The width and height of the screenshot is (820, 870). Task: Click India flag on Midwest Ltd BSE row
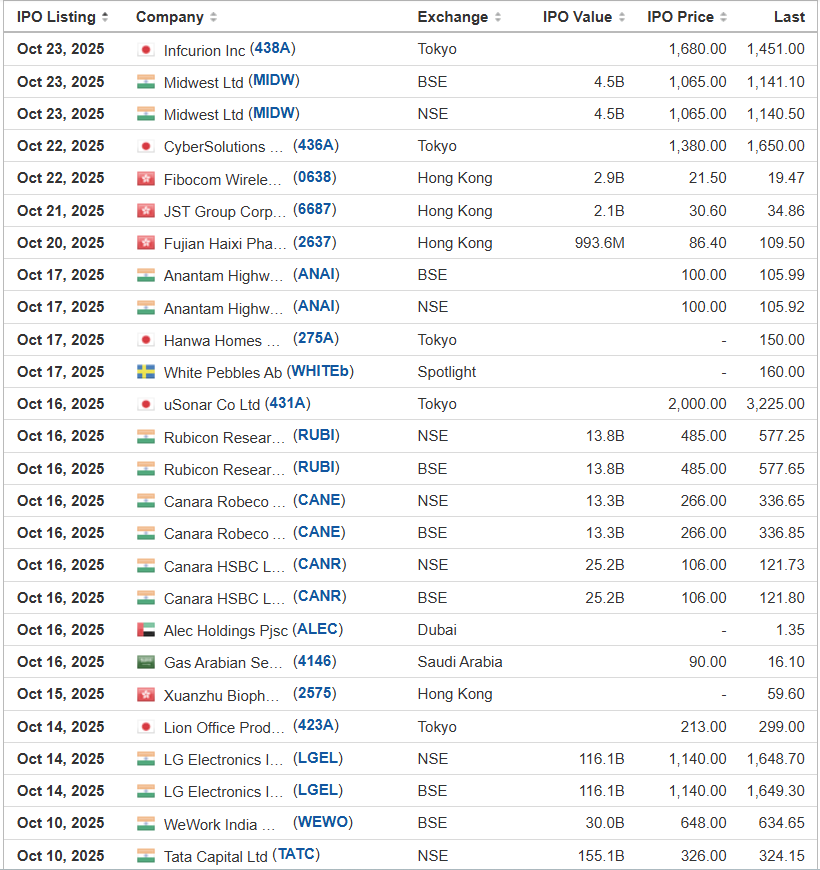146,82
